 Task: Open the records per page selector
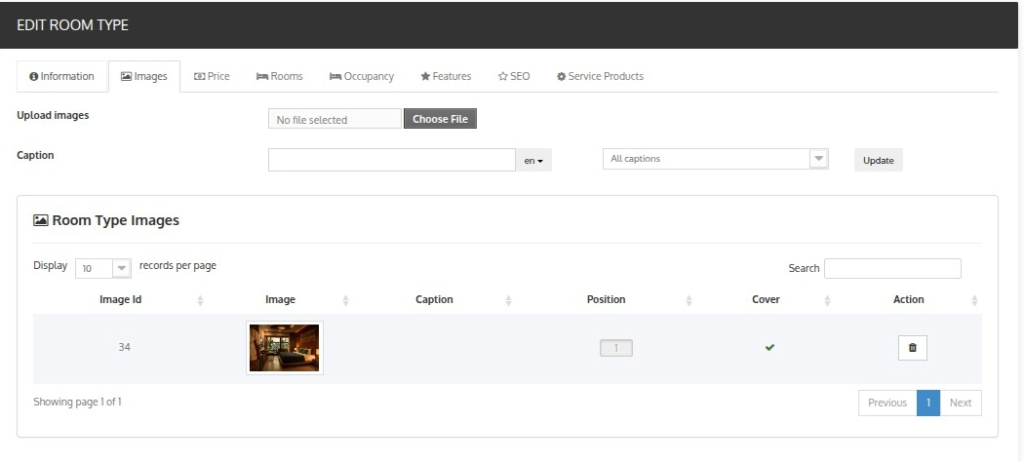click(104, 268)
